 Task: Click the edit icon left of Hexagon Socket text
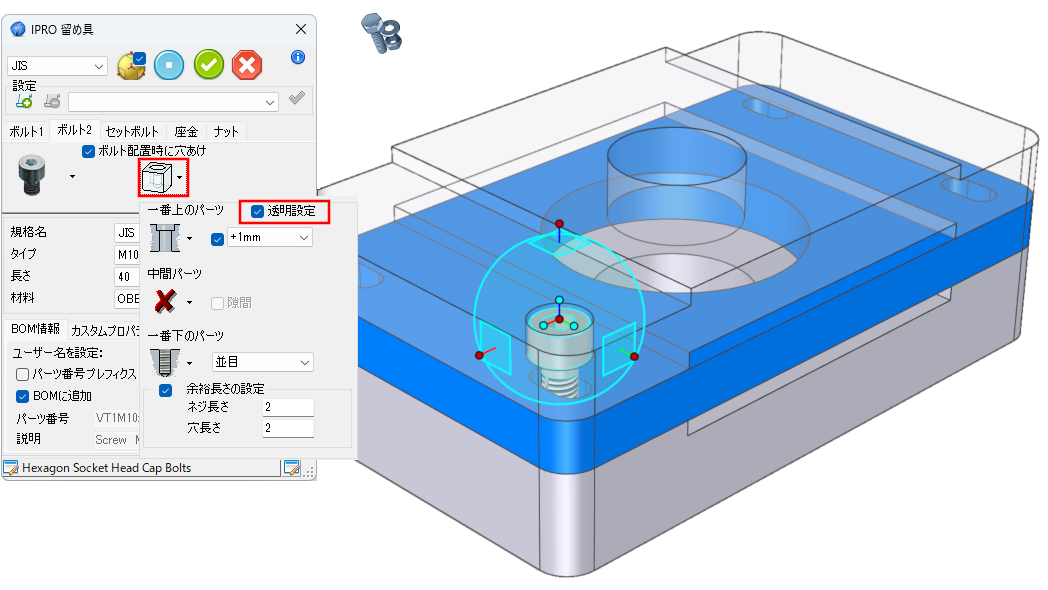[11, 468]
